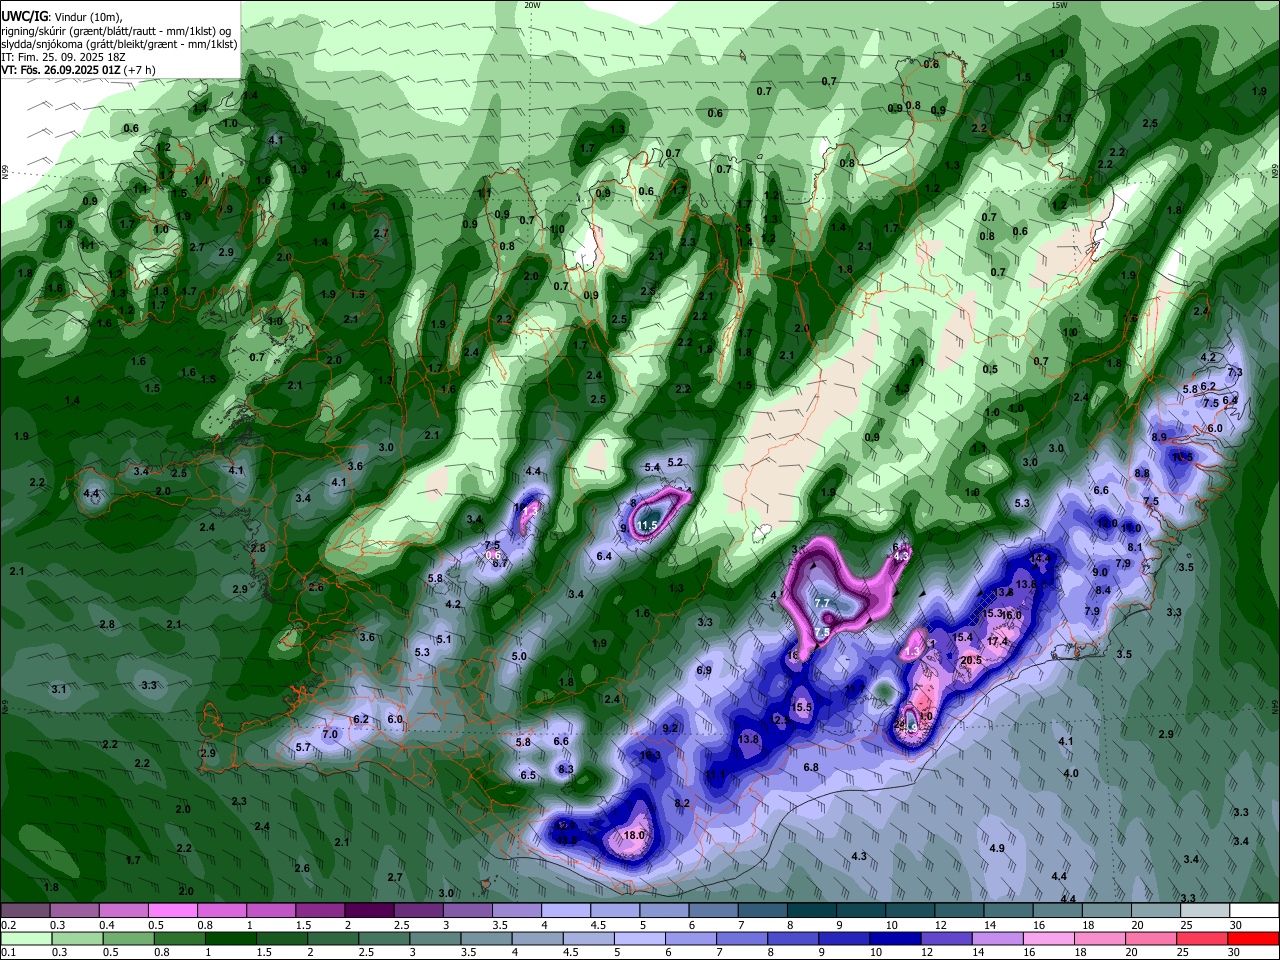Click the 8.2 precipitation value
Image resolution: width=1280 pixels, height=960 pixels.
[x=682, y=803]
